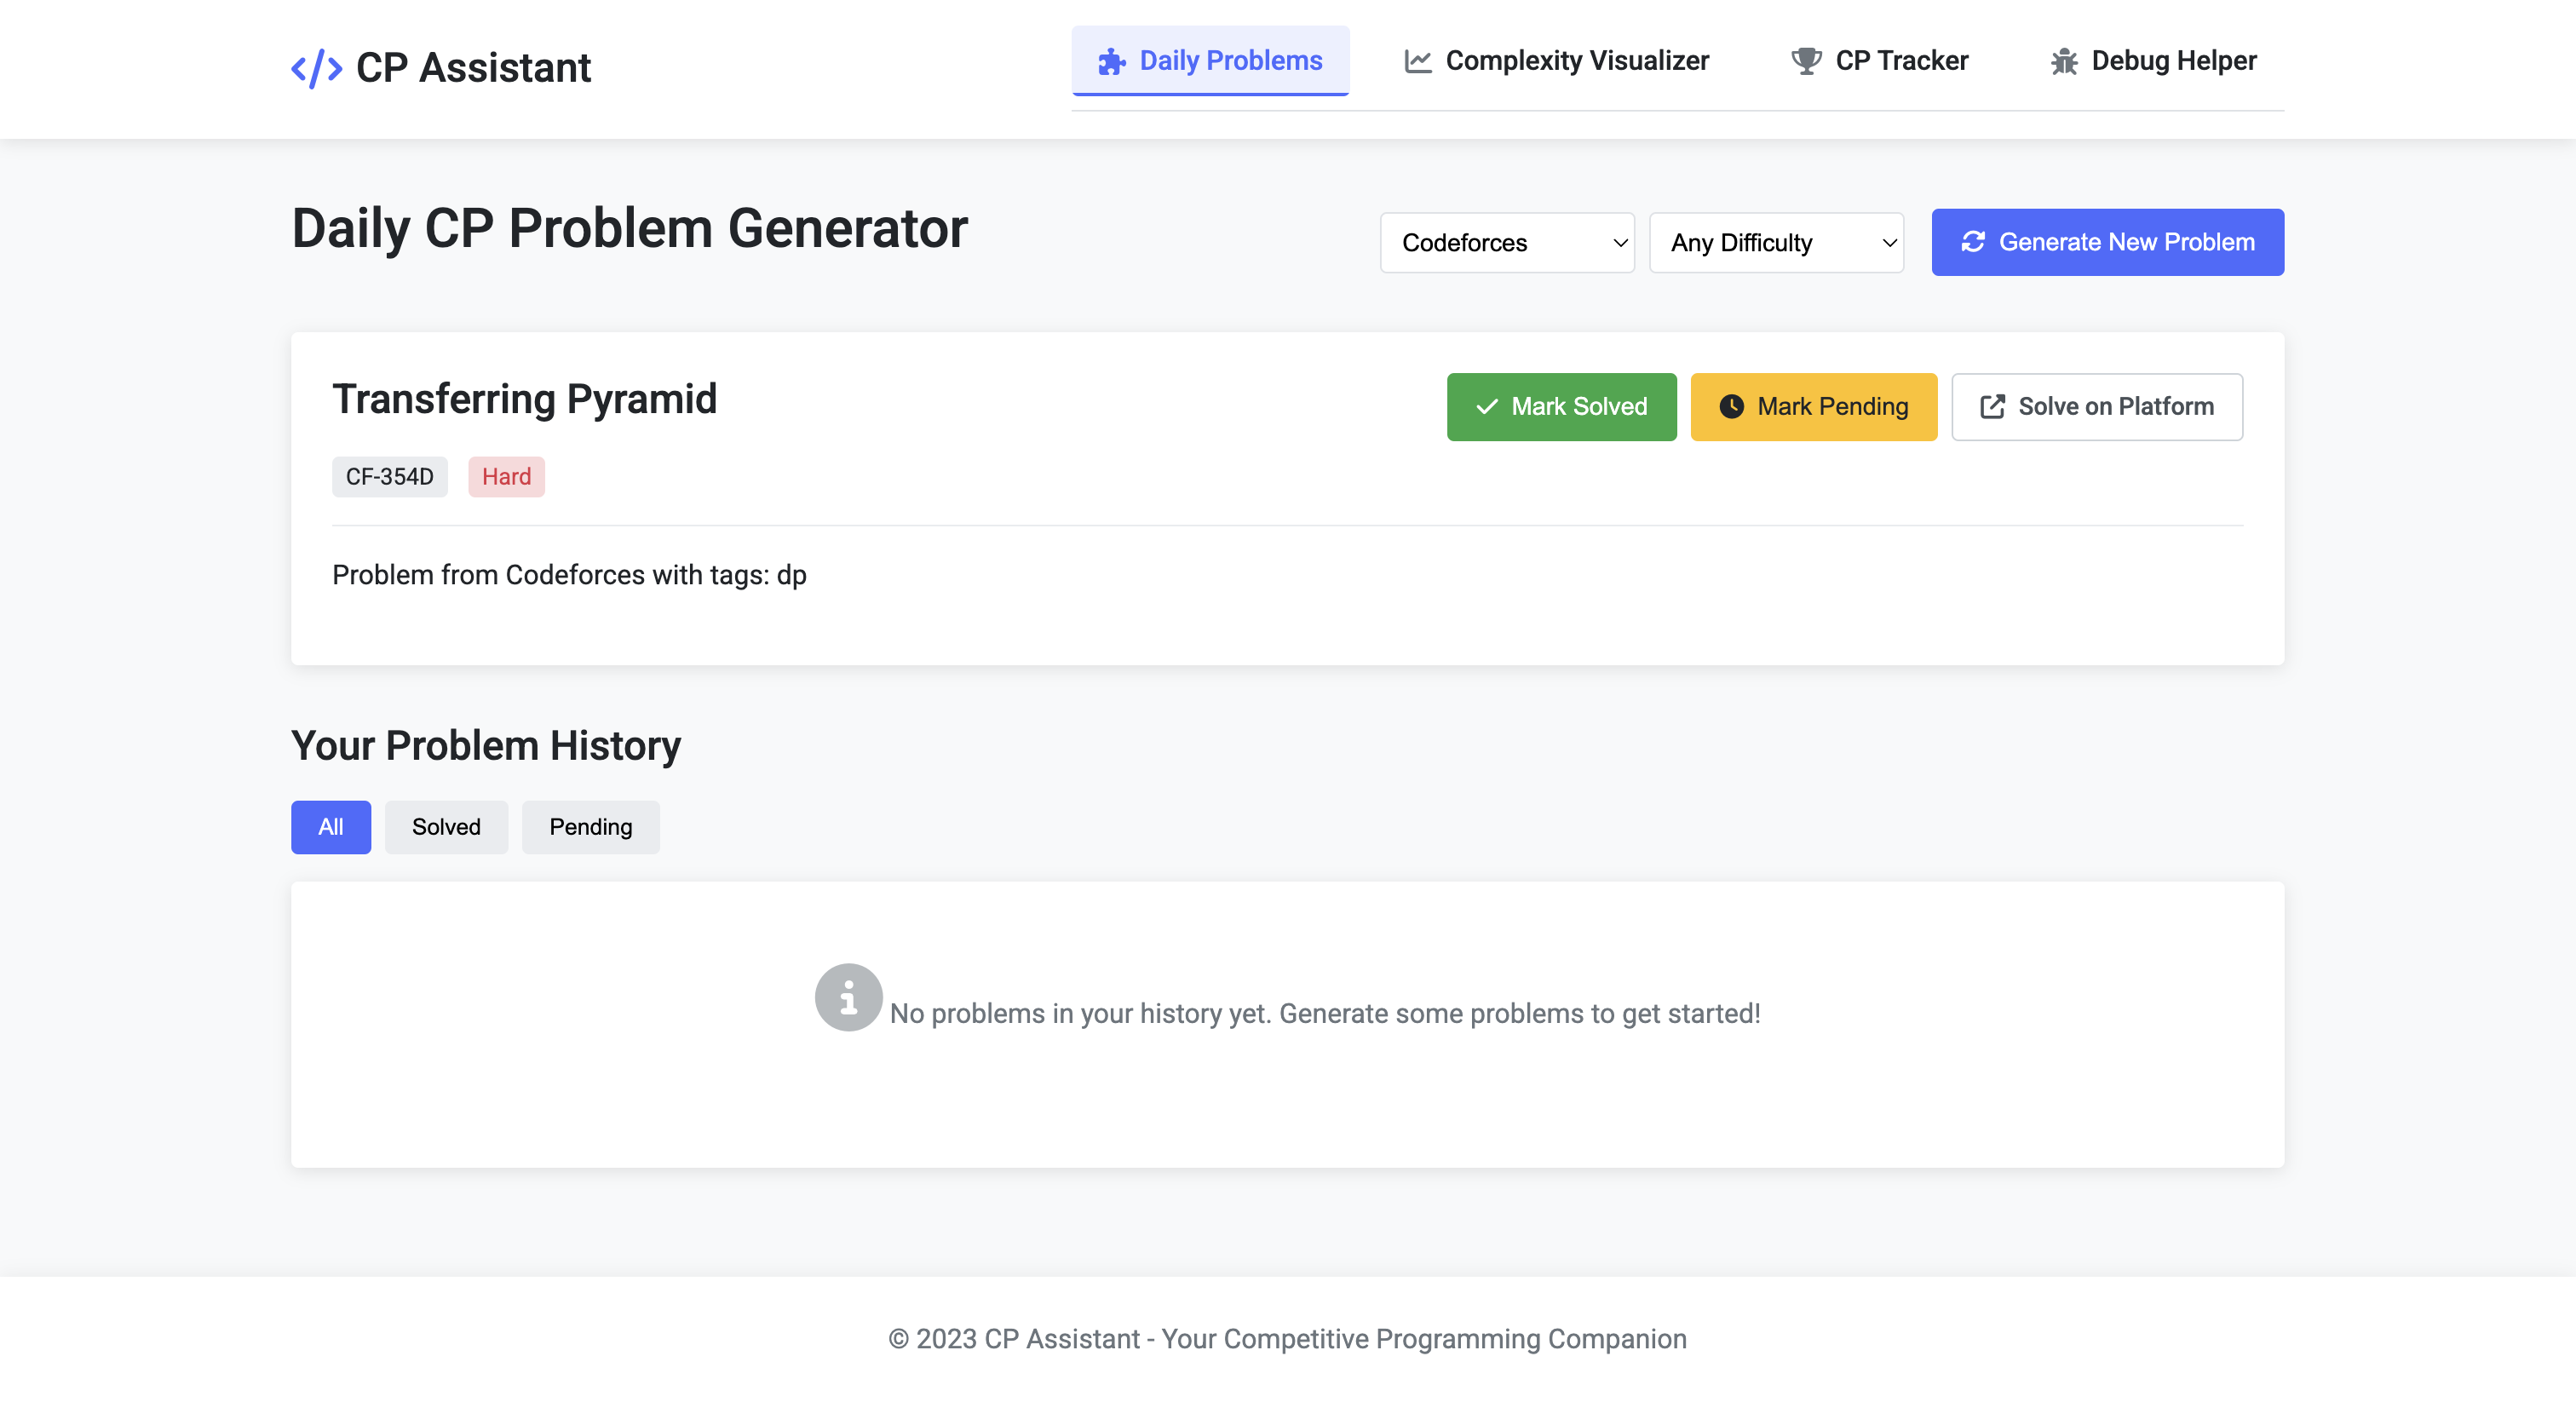Open the Codeforces platform dropdown
2576x1402 pixels.
1506,243
